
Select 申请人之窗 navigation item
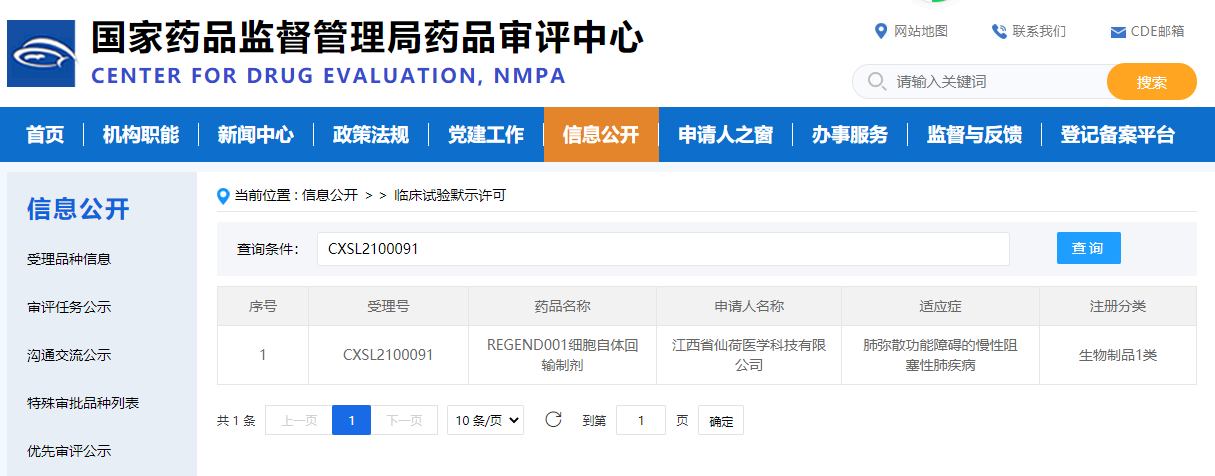[725, 135]
